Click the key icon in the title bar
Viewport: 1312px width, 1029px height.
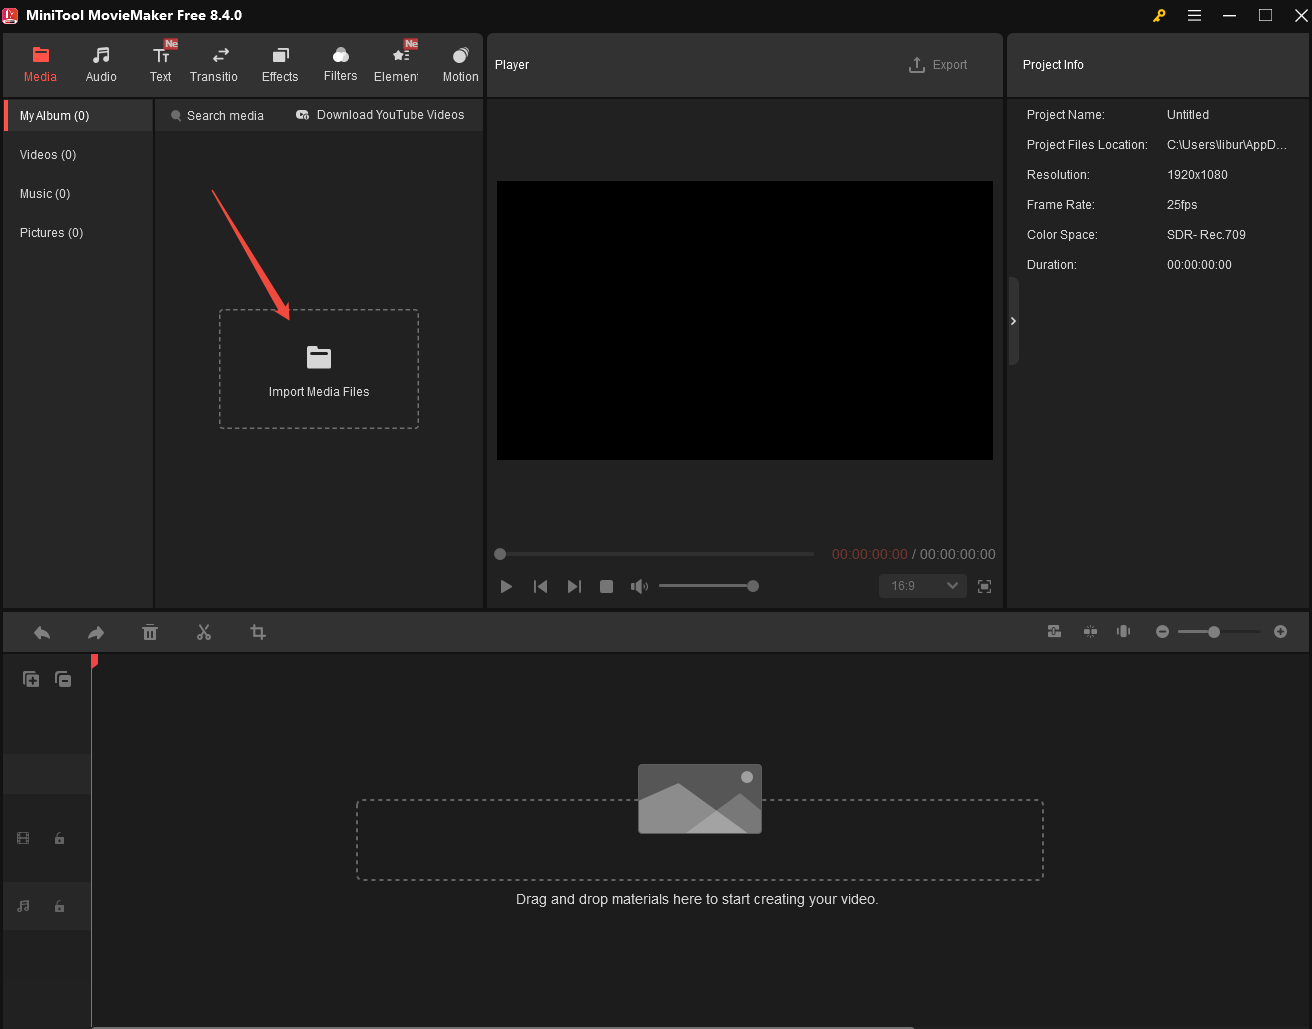(x=1158, y=16)
